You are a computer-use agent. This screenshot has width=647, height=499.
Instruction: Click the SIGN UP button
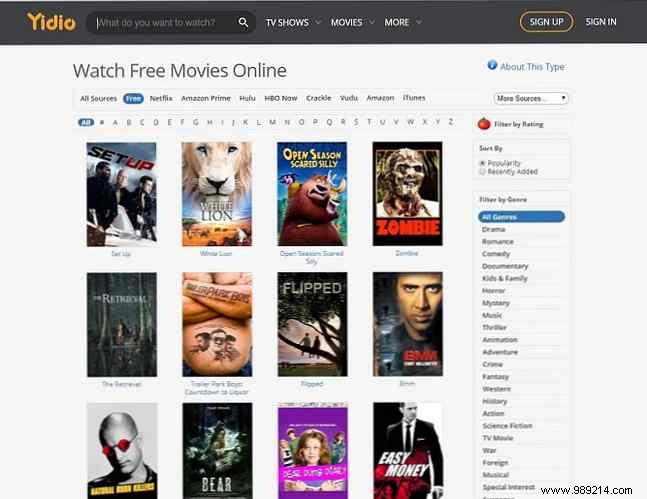pyautogui.click(x=546, y=21)
